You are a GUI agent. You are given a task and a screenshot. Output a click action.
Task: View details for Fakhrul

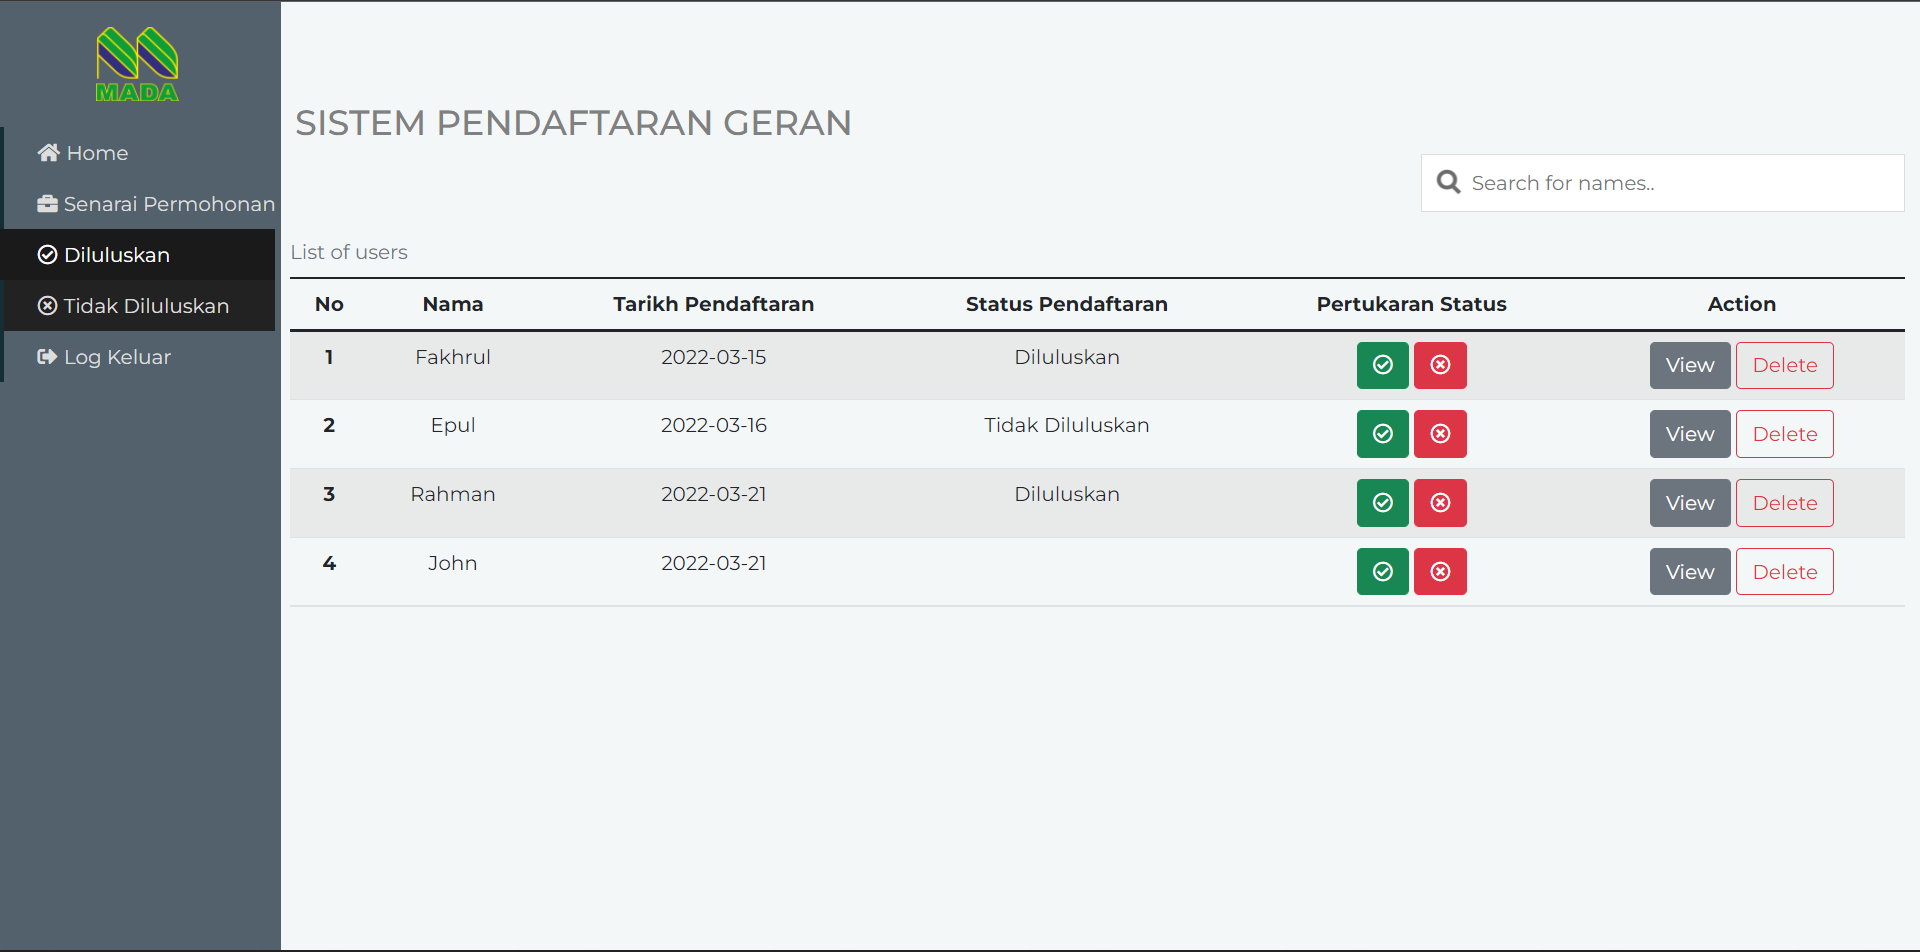[x=1689, y=365]
